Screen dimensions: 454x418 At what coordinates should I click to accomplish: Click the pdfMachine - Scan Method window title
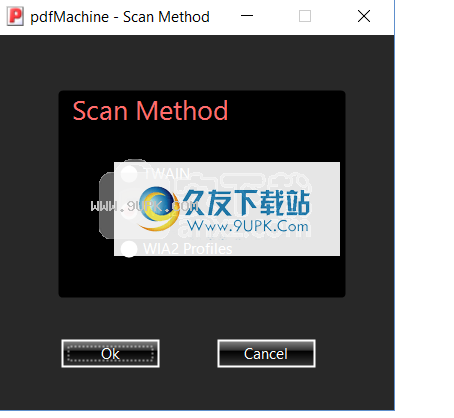[120, 17]
